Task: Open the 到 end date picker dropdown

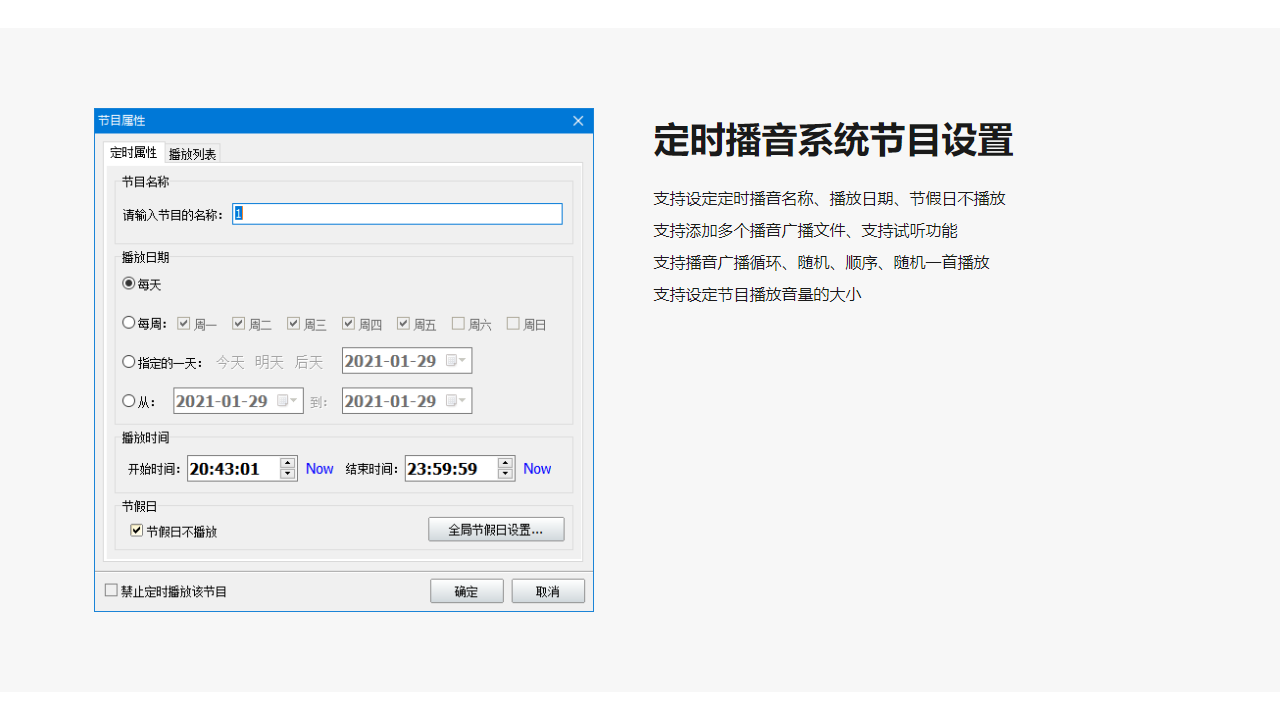Action: point(457,401)
